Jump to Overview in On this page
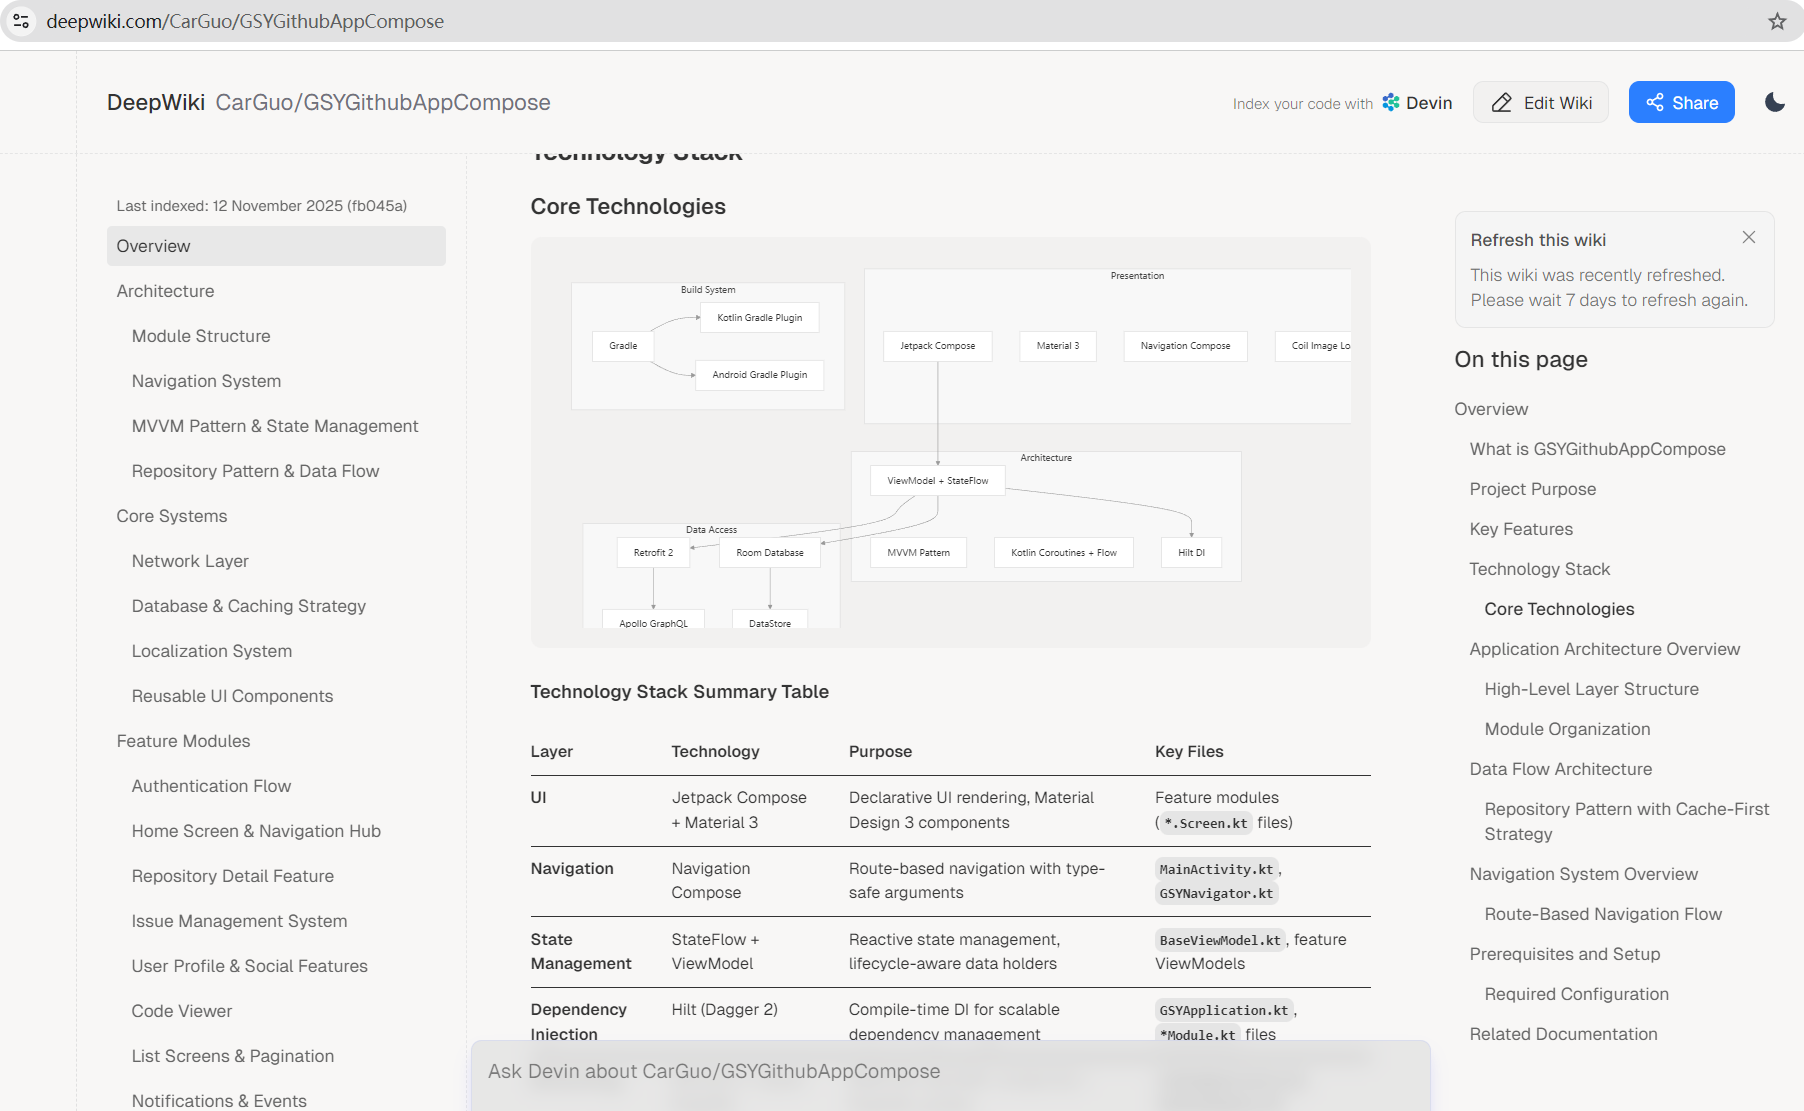The width and height of the screenshot is (1804, 1111). pyautogui.click(x=1491, y=409)
